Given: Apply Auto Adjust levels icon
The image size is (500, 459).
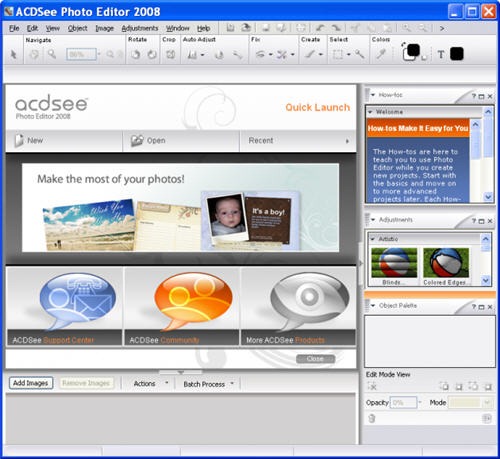Looking at the screenshot, I should (x=192, y=54).
